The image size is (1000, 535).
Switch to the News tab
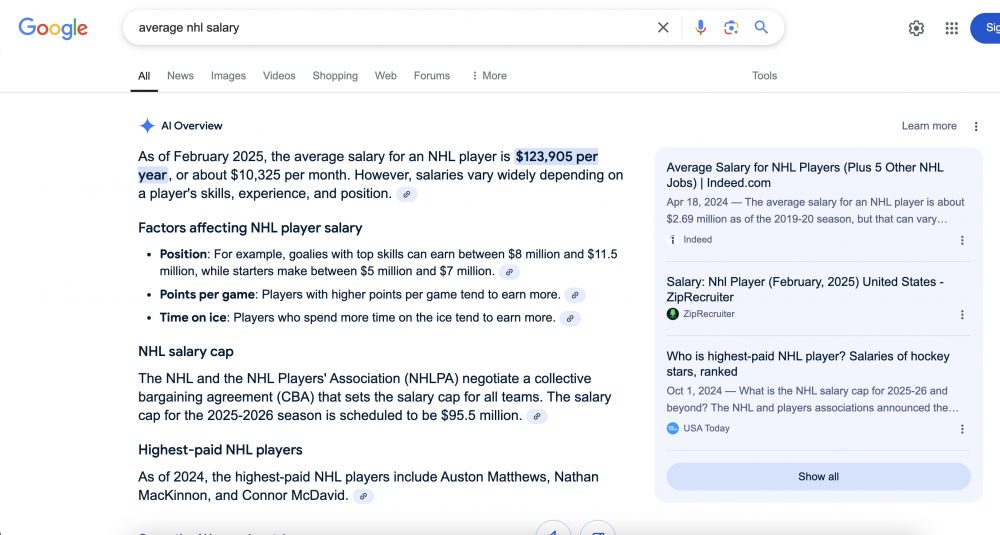pos(180,76)
